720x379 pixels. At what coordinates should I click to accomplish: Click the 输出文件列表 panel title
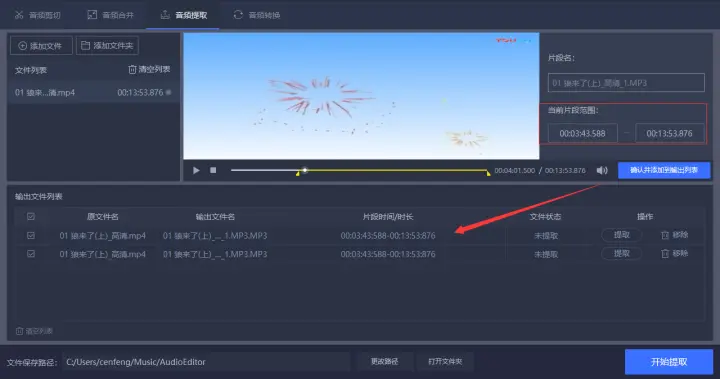[x=39, y=197]
